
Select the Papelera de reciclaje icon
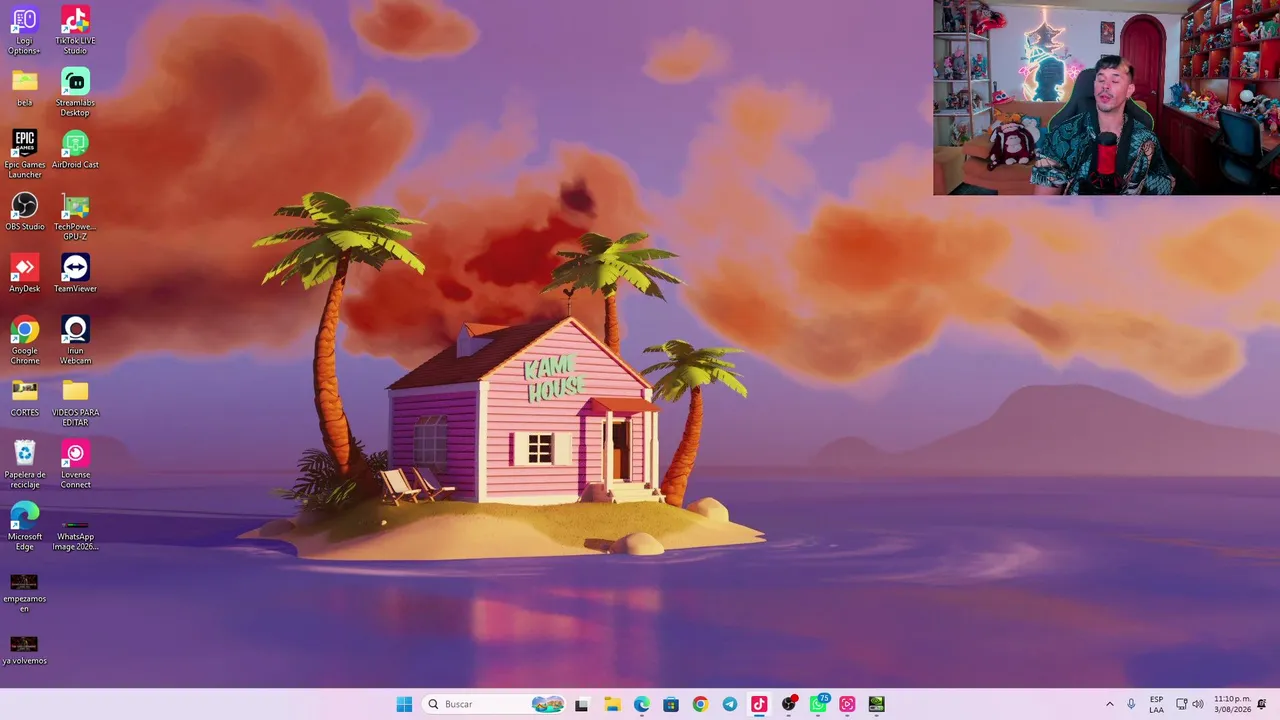click(24, 464)
